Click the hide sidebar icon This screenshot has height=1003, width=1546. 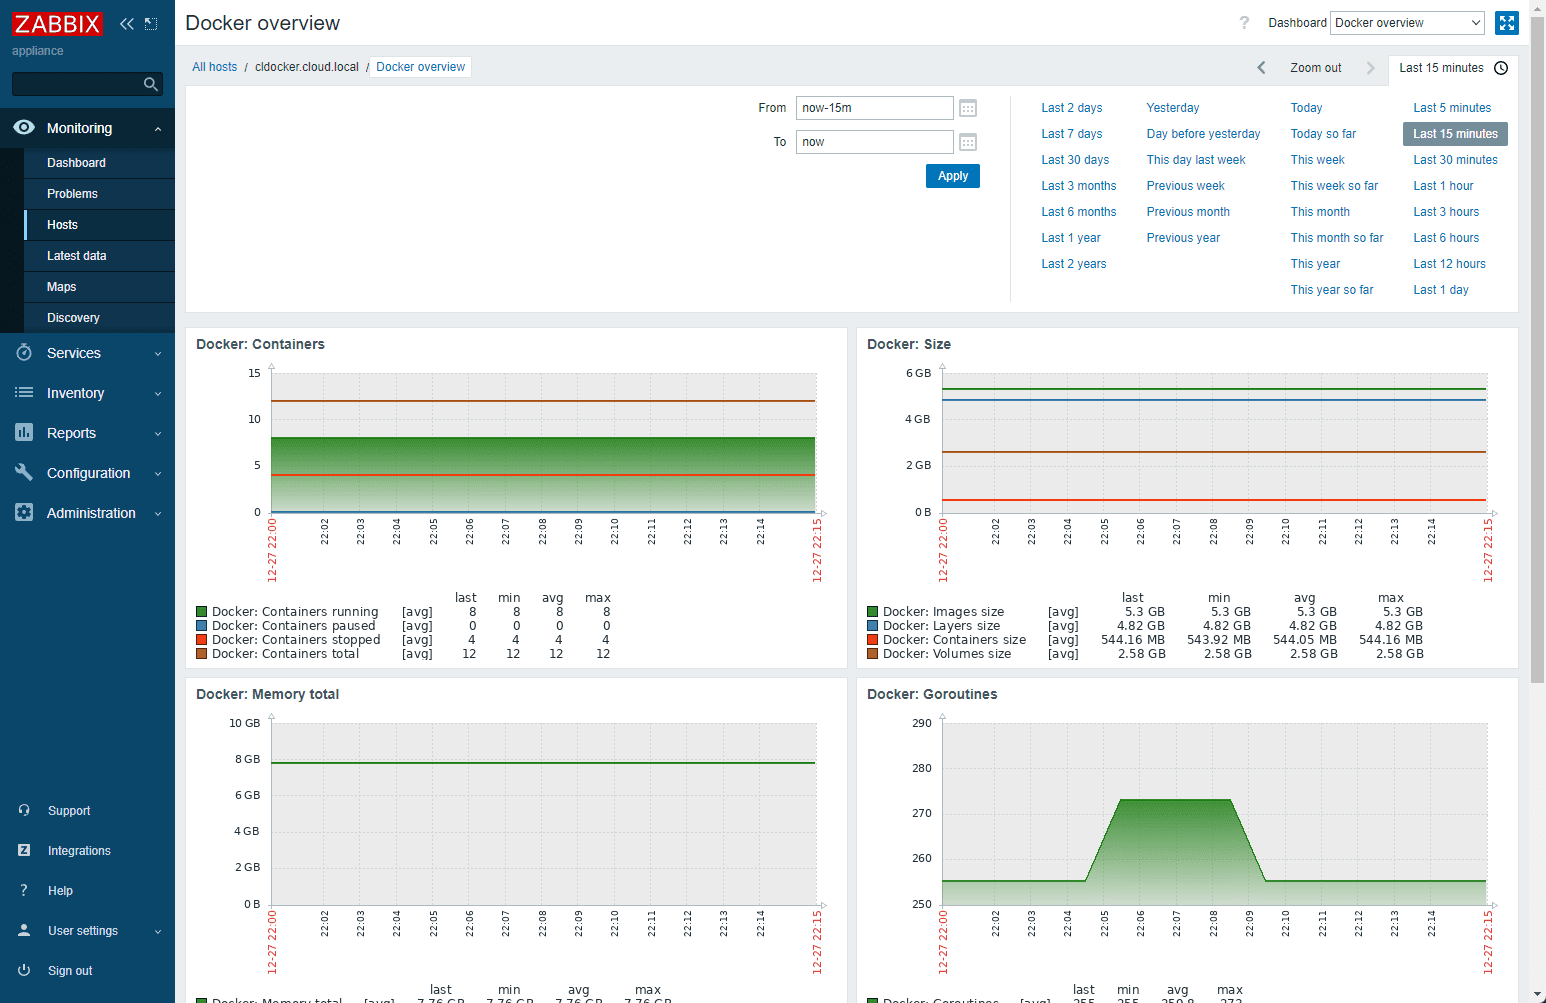[151, 24]
